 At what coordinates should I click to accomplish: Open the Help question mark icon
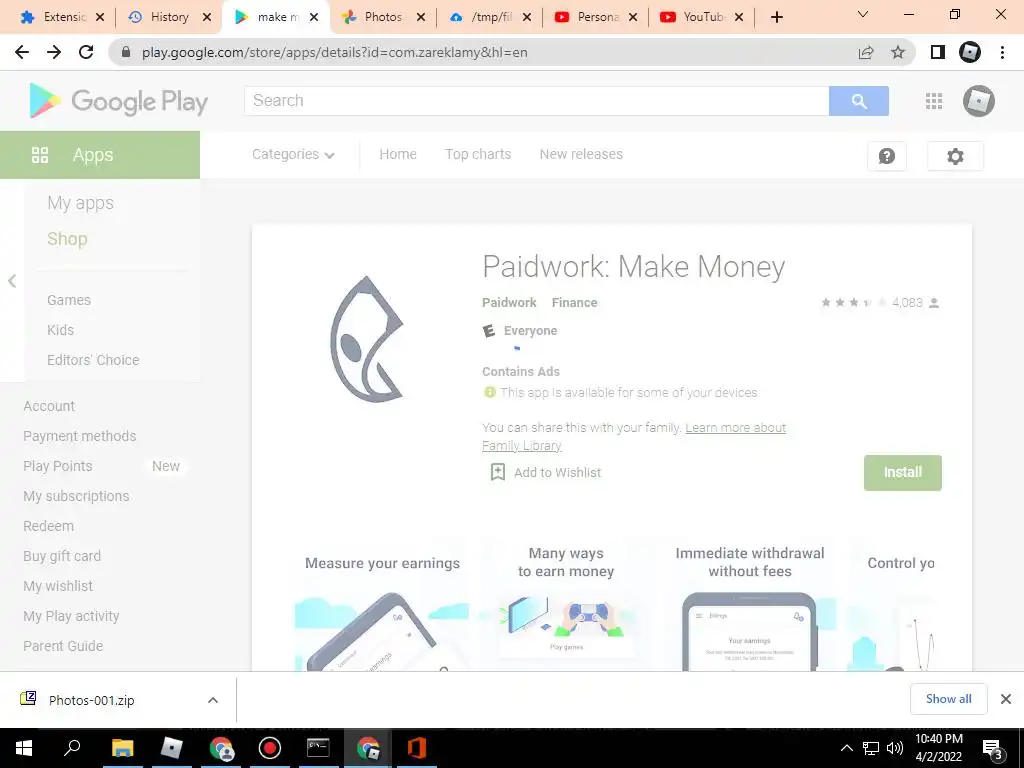[x=887, y=156]
